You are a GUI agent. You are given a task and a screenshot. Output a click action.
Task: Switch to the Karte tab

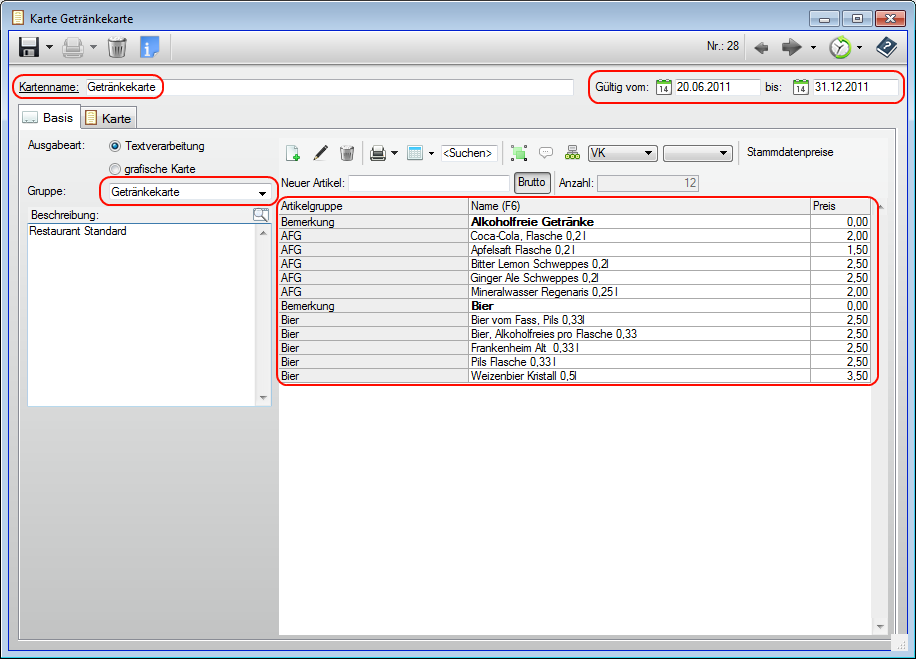108,118
